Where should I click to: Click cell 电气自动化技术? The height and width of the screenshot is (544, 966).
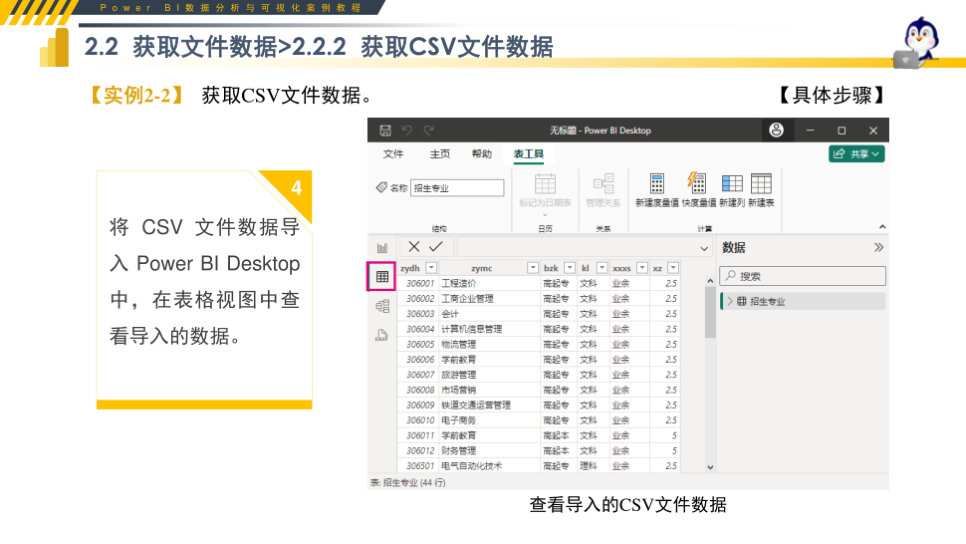click(471, 466)
